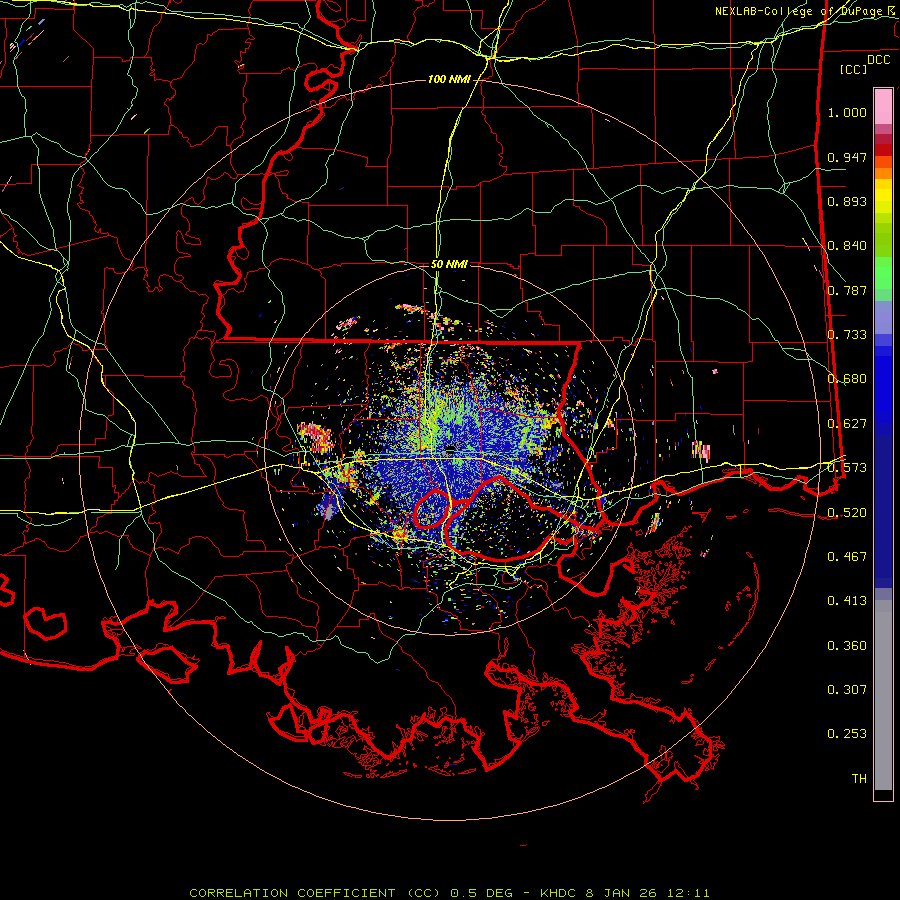
Task: Click the gray low-value band on CC scale
Action: [x=883, y=695]
